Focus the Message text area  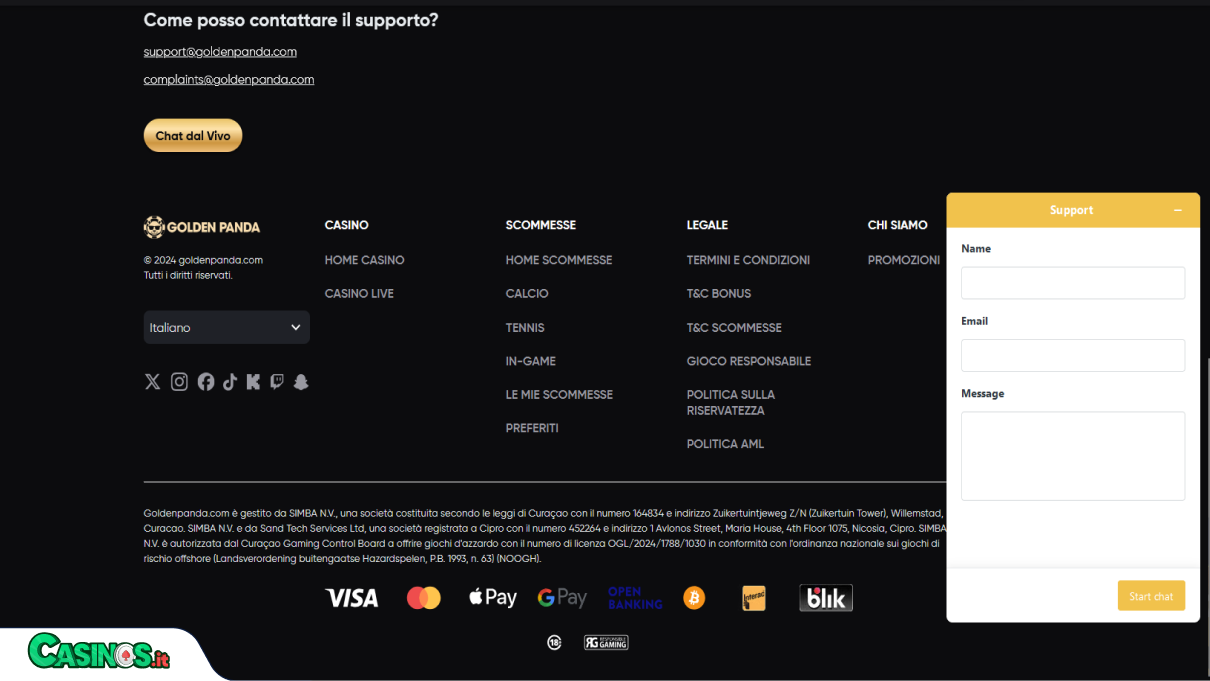1073,456
